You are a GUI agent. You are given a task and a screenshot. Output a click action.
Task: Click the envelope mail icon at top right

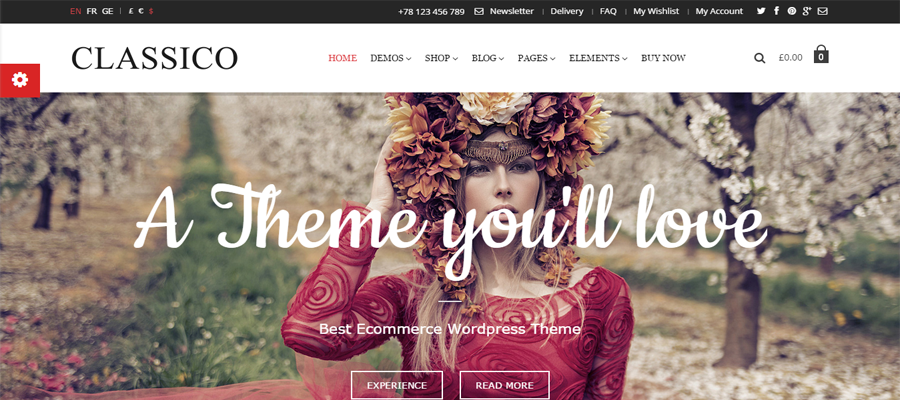(x=823, y=11)
